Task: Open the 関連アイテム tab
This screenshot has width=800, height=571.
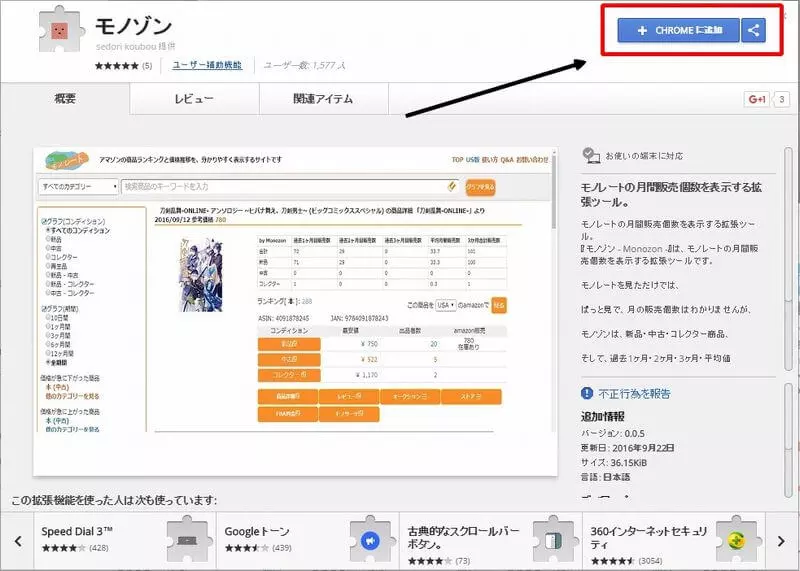Action: 323,98
